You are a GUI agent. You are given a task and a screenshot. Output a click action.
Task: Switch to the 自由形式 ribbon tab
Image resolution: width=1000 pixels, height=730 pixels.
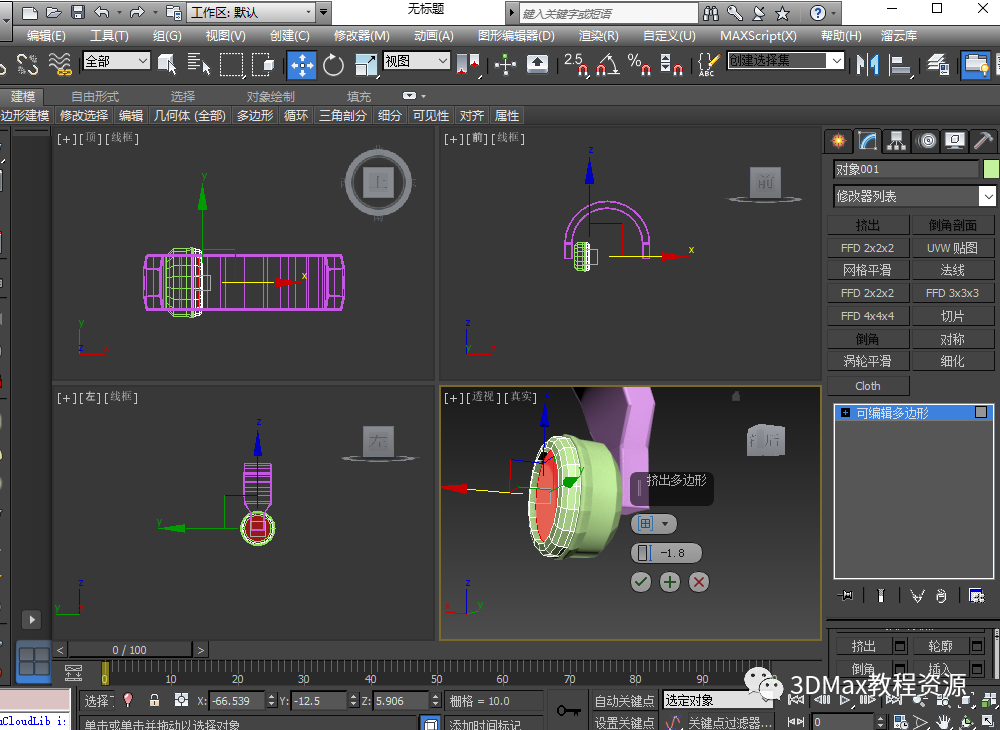tap(95, 97)
